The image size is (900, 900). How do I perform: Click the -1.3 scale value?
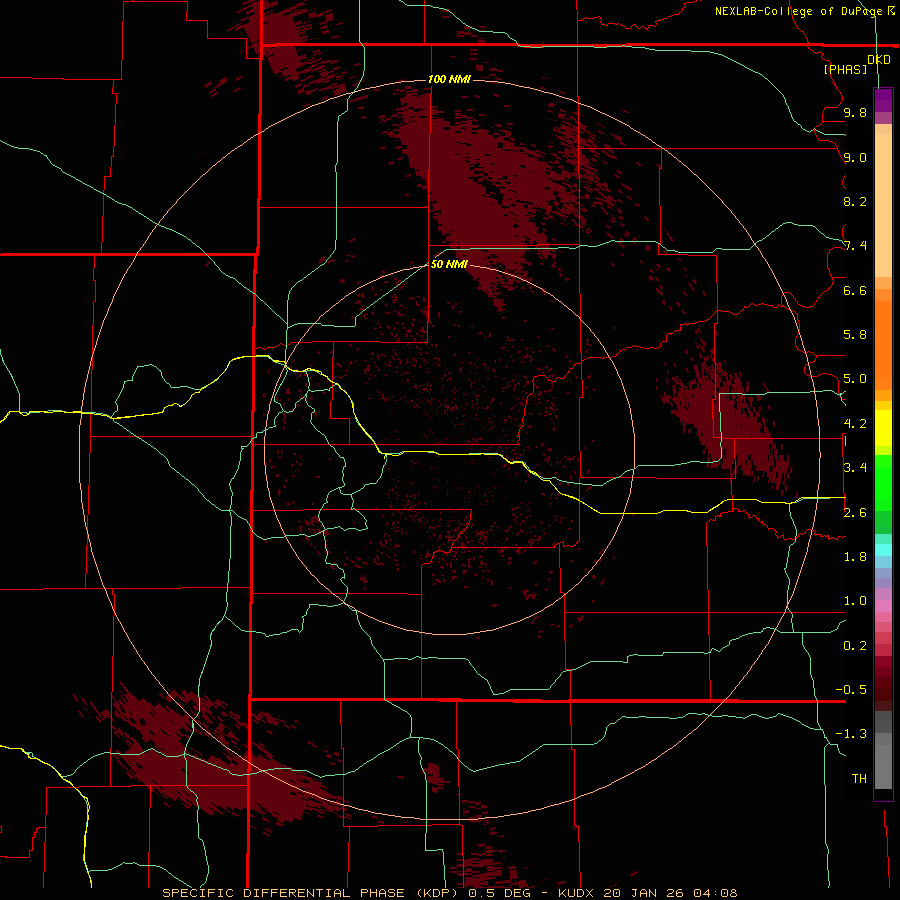pyautogui.click(x=851, y=734)
